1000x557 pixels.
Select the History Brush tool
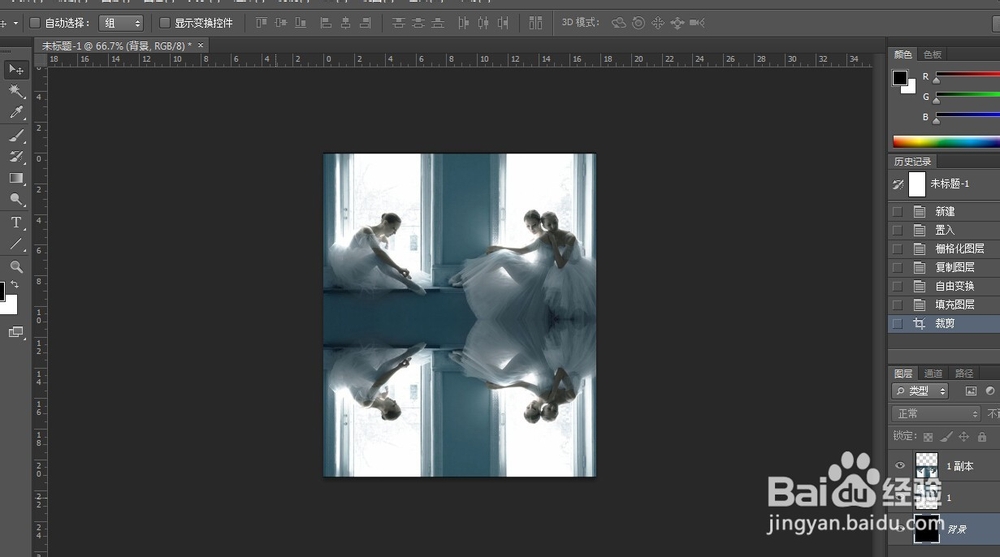coord(16,157)
